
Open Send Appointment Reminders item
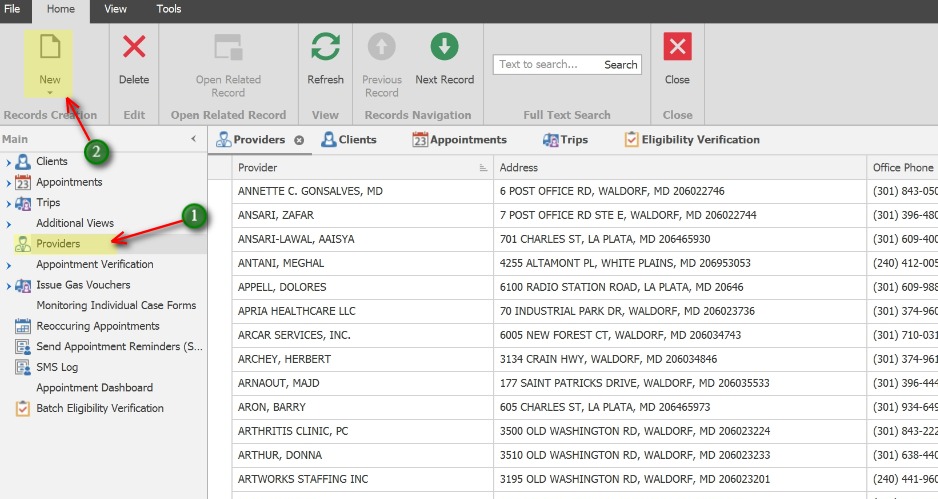click(119, 346)
